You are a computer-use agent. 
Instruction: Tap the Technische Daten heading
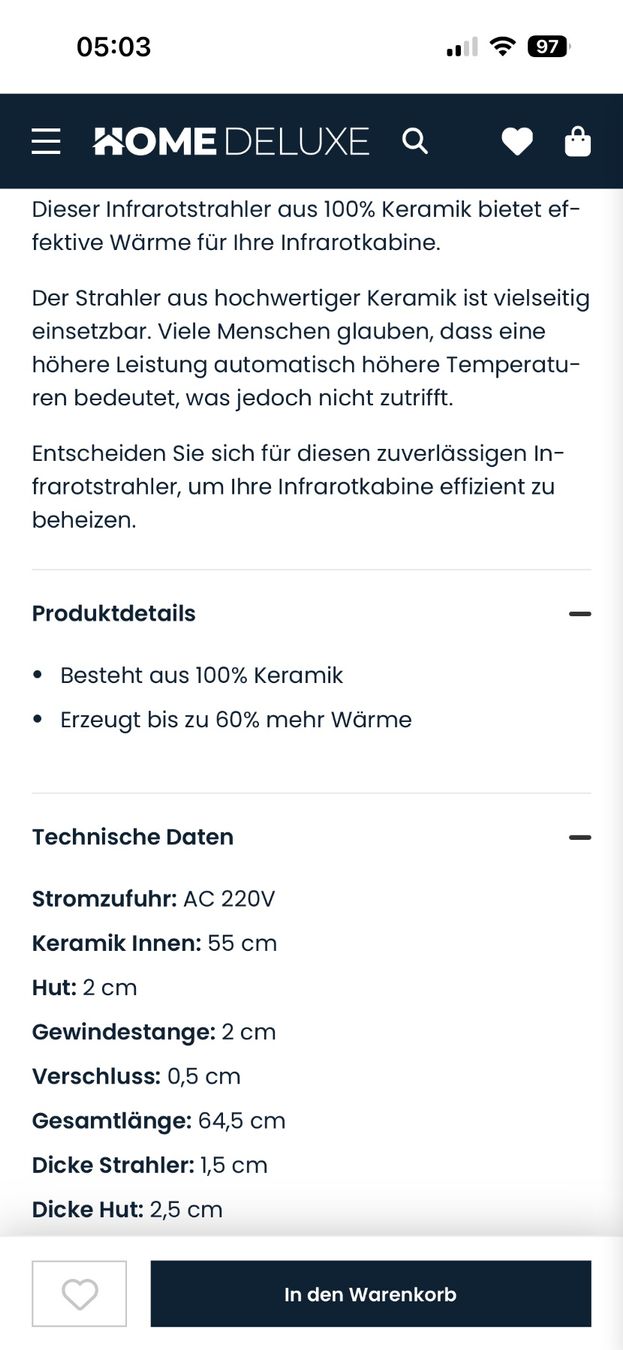coord(133,837)
